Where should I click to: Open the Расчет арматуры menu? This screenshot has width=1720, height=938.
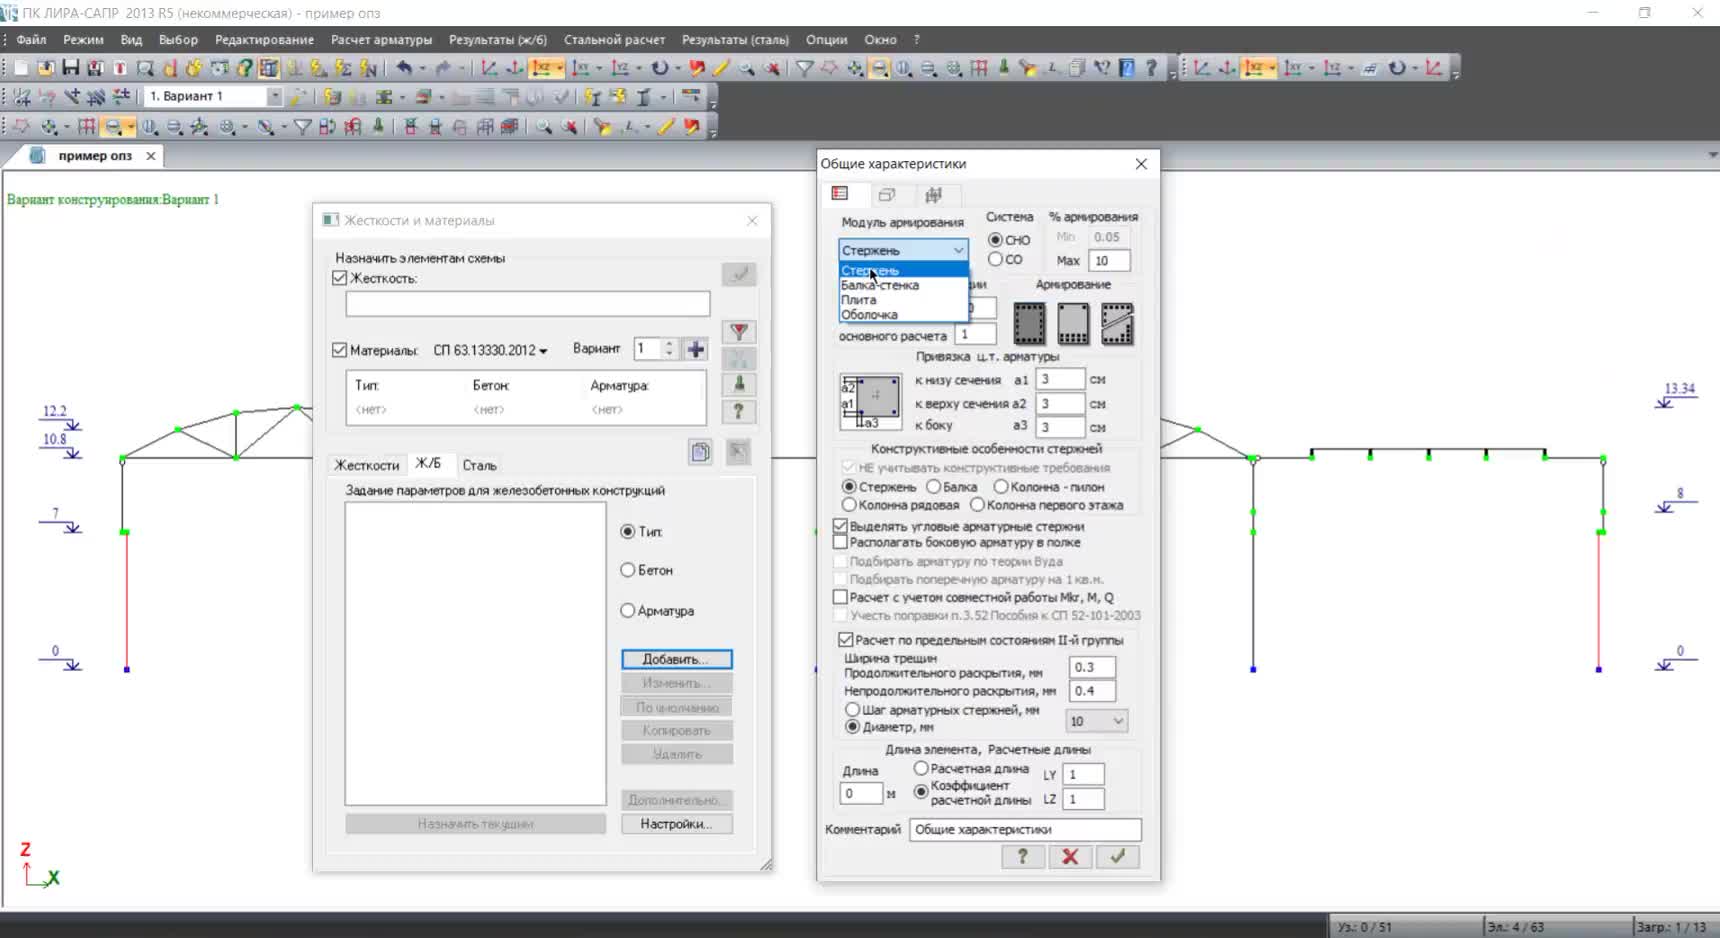click(381, 40)
